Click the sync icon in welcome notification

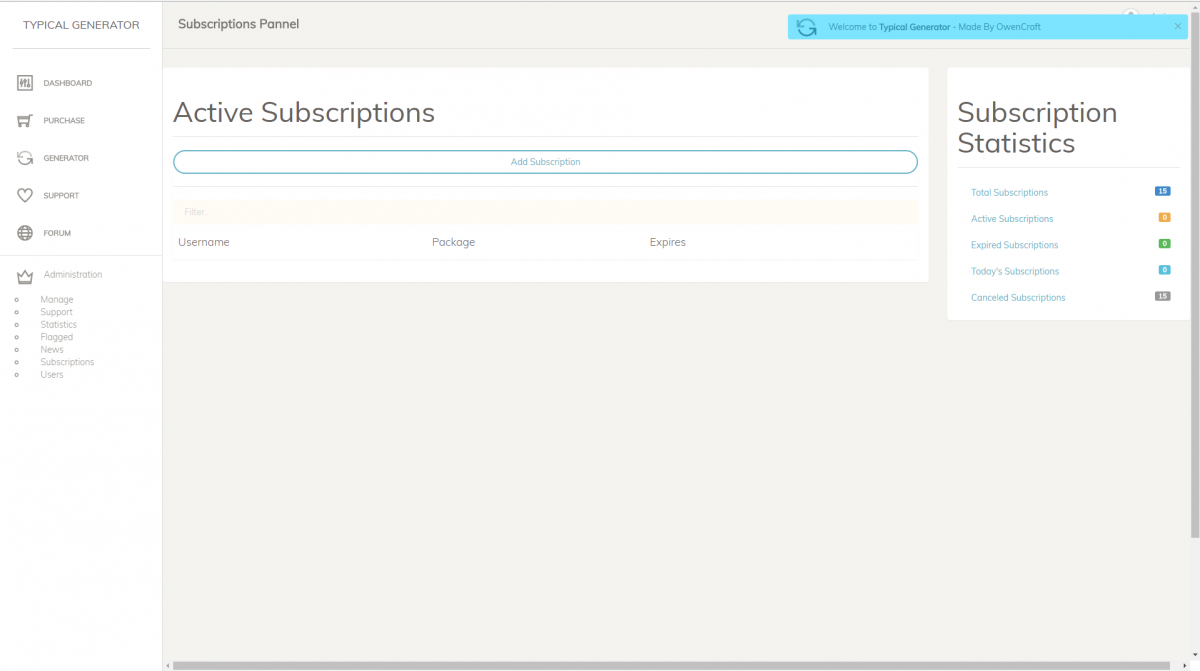click(x=807, y=27)
